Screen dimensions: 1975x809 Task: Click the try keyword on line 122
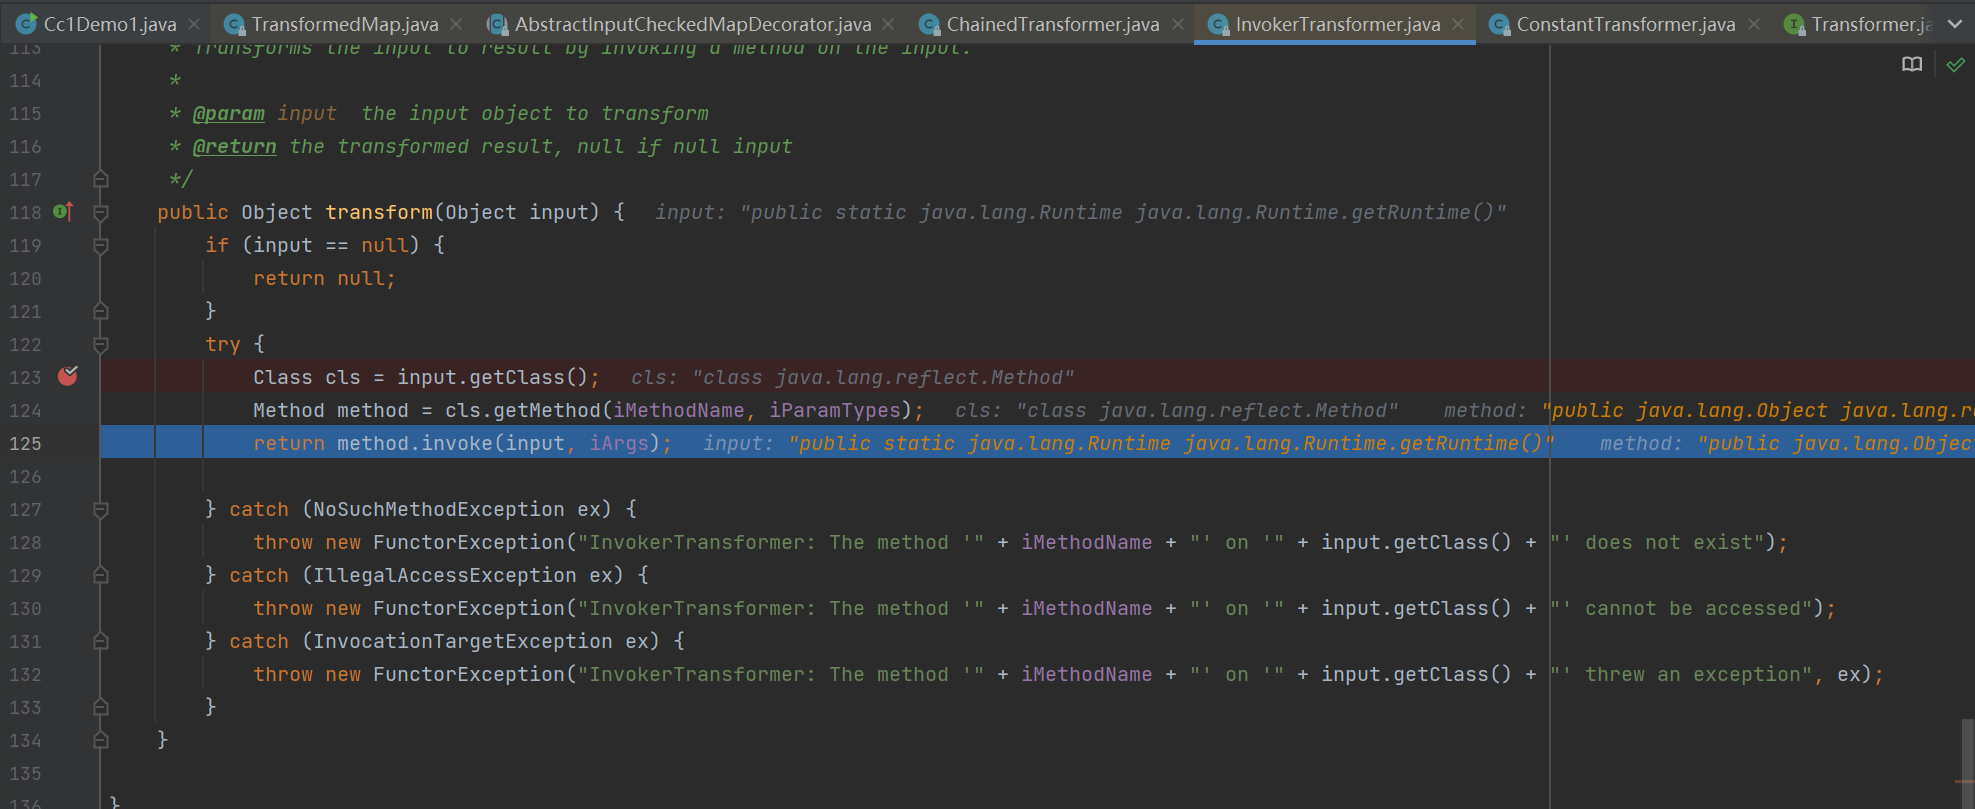point(223,344)
